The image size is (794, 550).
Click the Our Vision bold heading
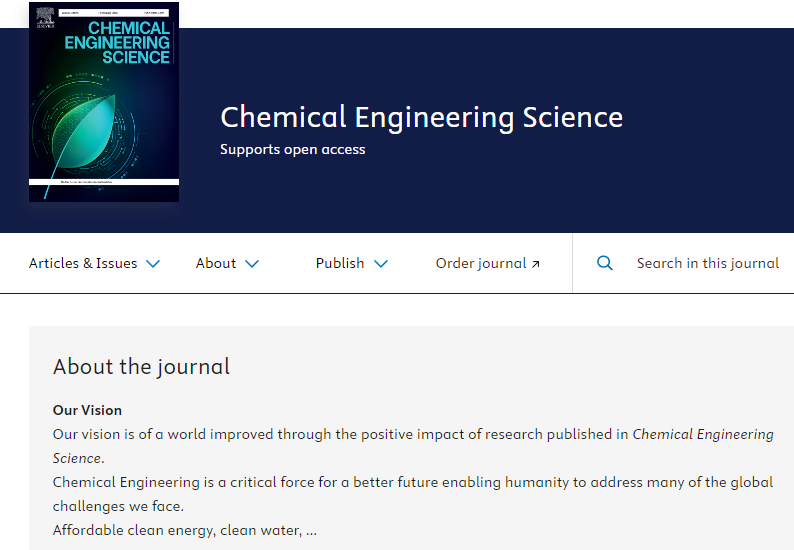(x=87, y=410)
